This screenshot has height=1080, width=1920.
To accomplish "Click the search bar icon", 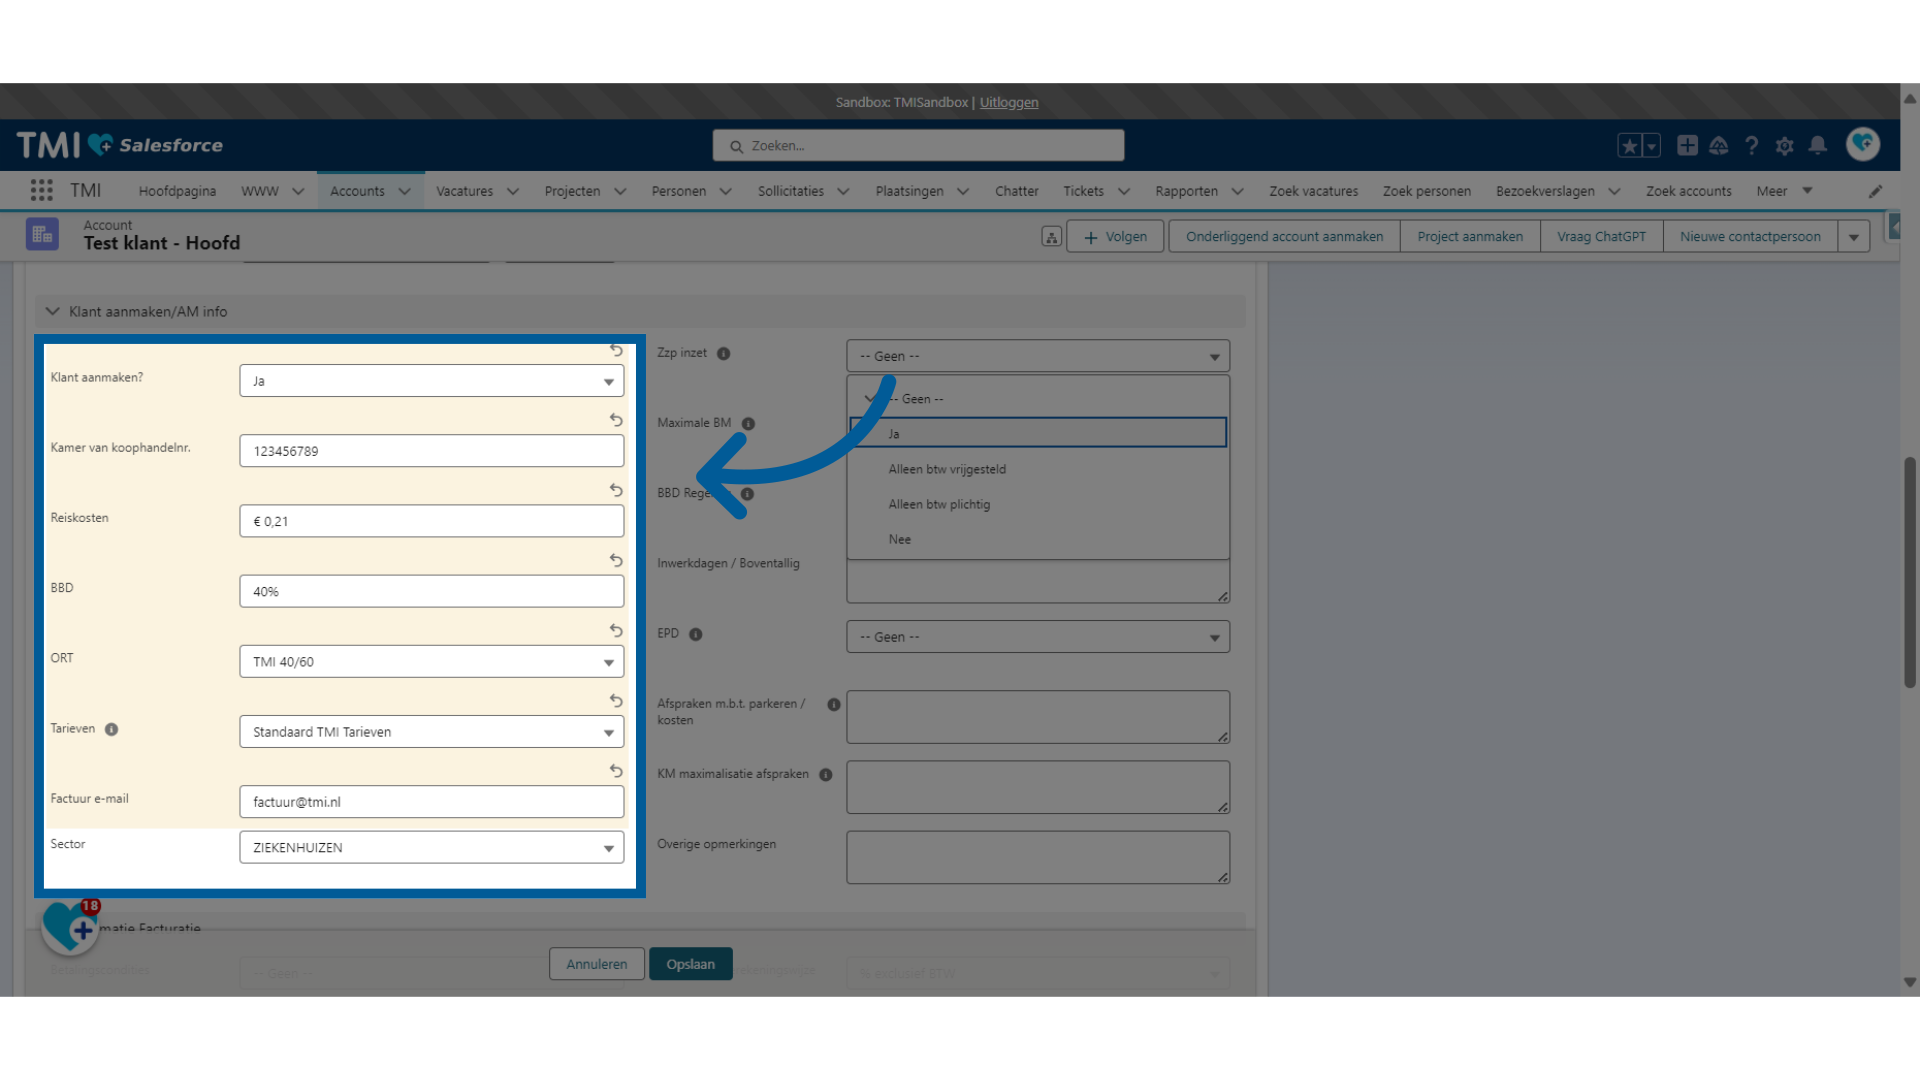I will [737, 145].
